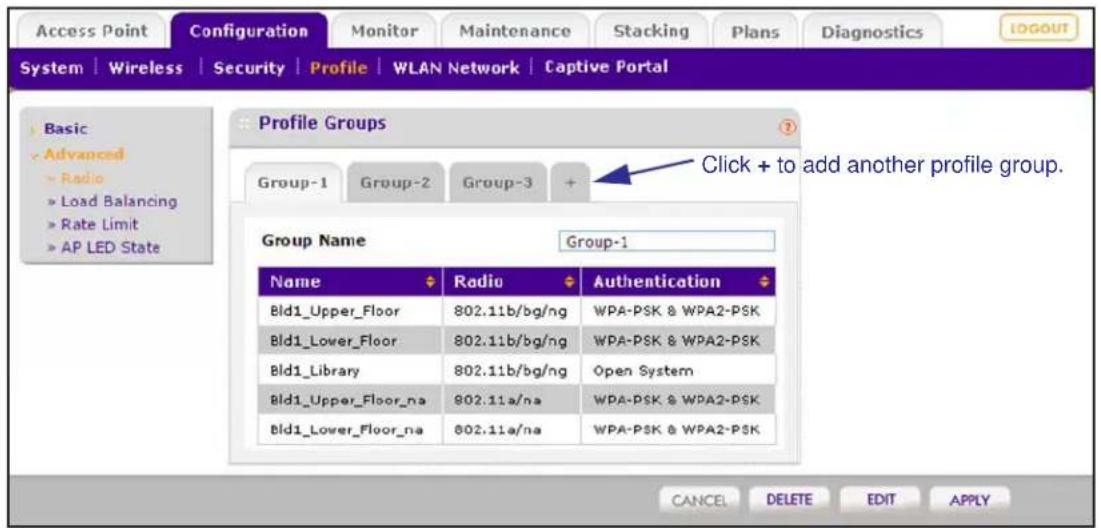Click the LOGOUT button
1101x528 pixels.
[x=1039, y=29]
